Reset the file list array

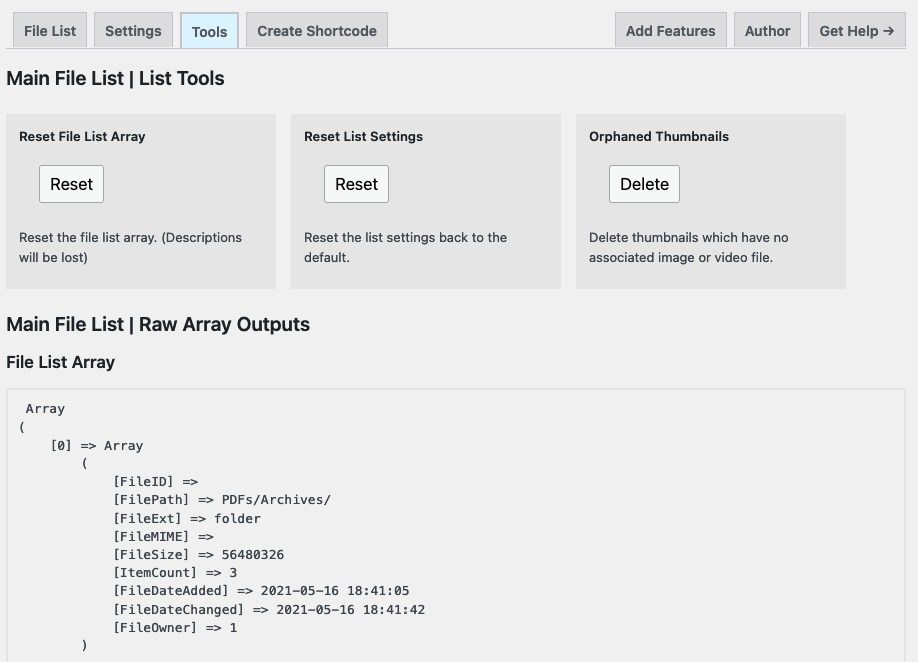[71, 184]
